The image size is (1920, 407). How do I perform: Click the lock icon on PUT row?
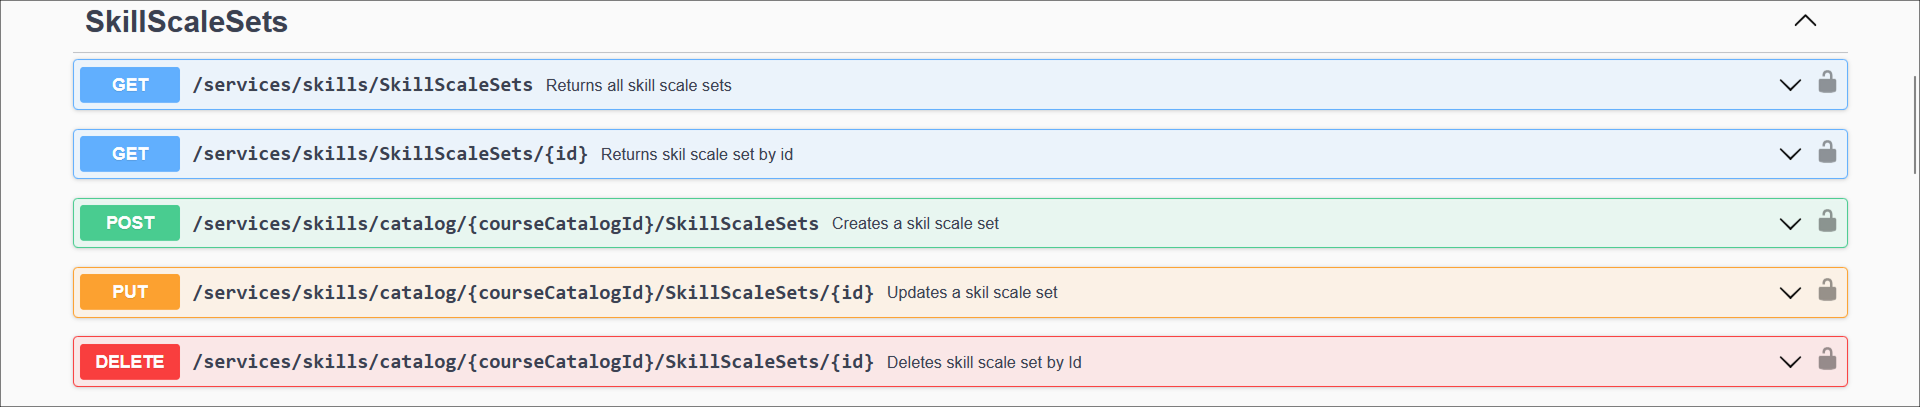point(1827,290)
